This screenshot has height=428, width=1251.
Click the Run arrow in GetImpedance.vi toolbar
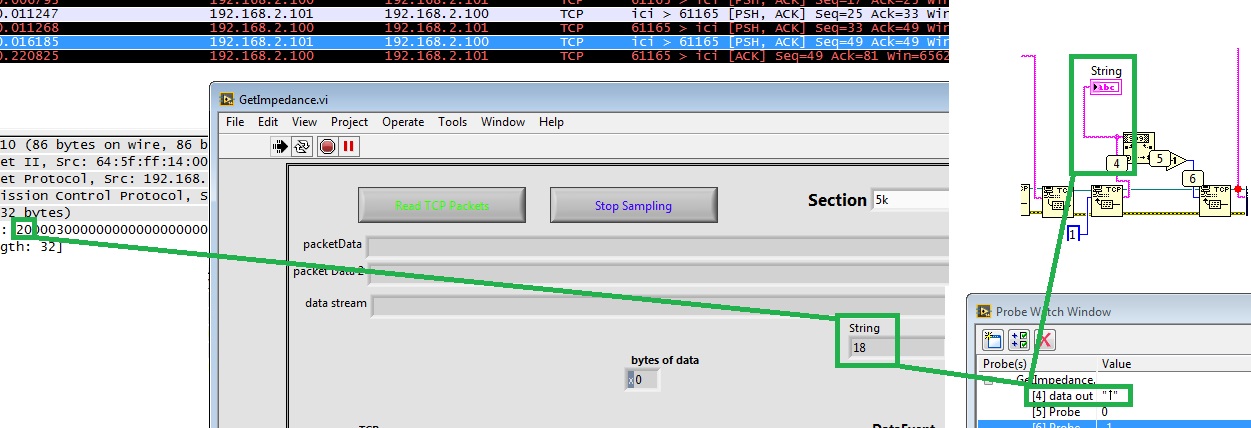click(x=280, y=146)
